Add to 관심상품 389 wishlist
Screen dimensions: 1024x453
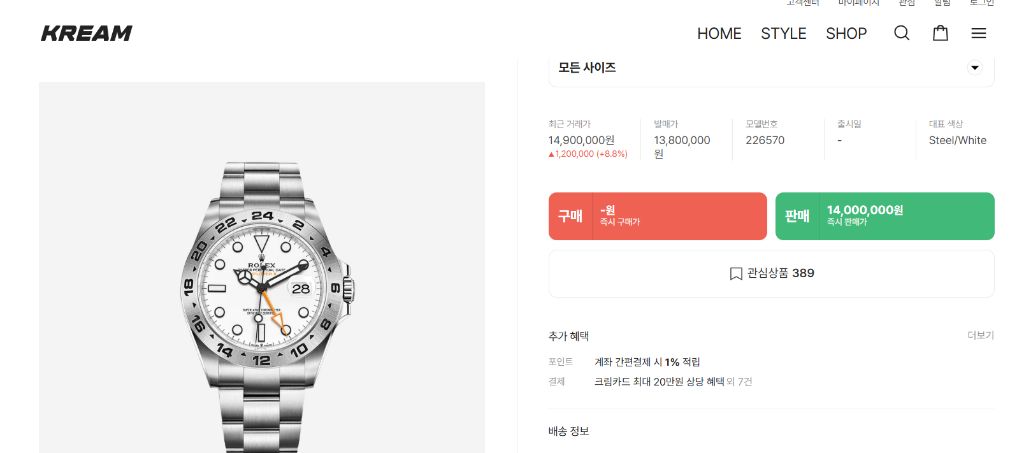tap(771, 273)
